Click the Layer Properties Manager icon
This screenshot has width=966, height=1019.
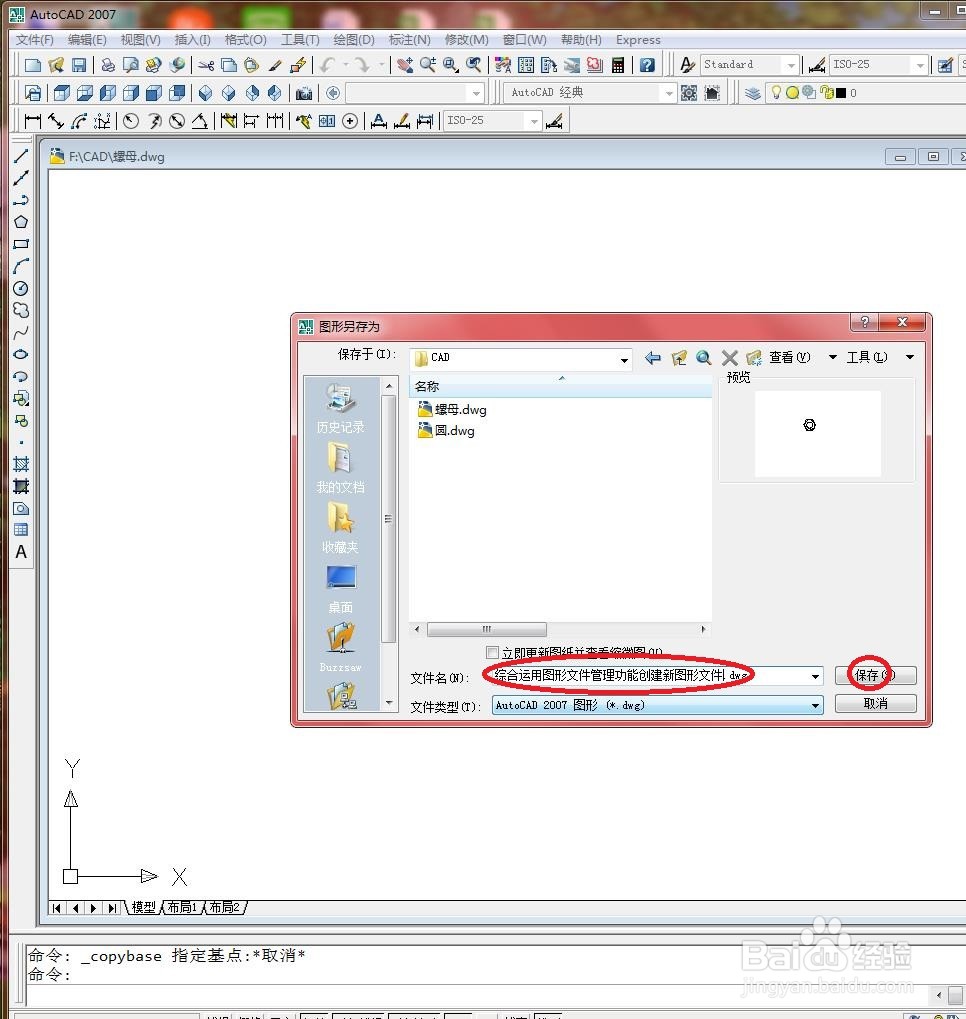click(753, 93)
